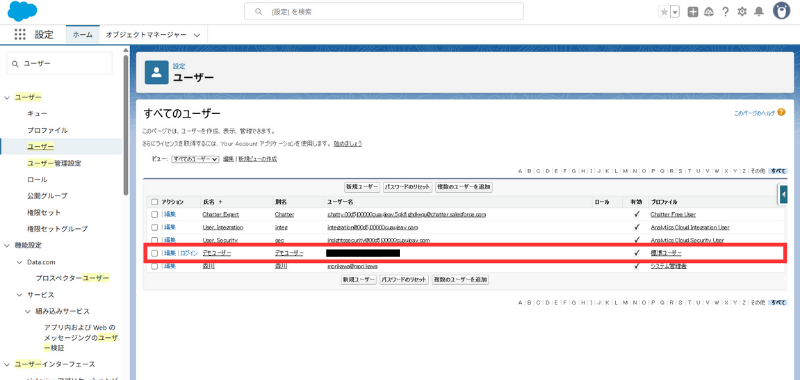Sort by the ユーザー名 column header

tap(340, 202)
